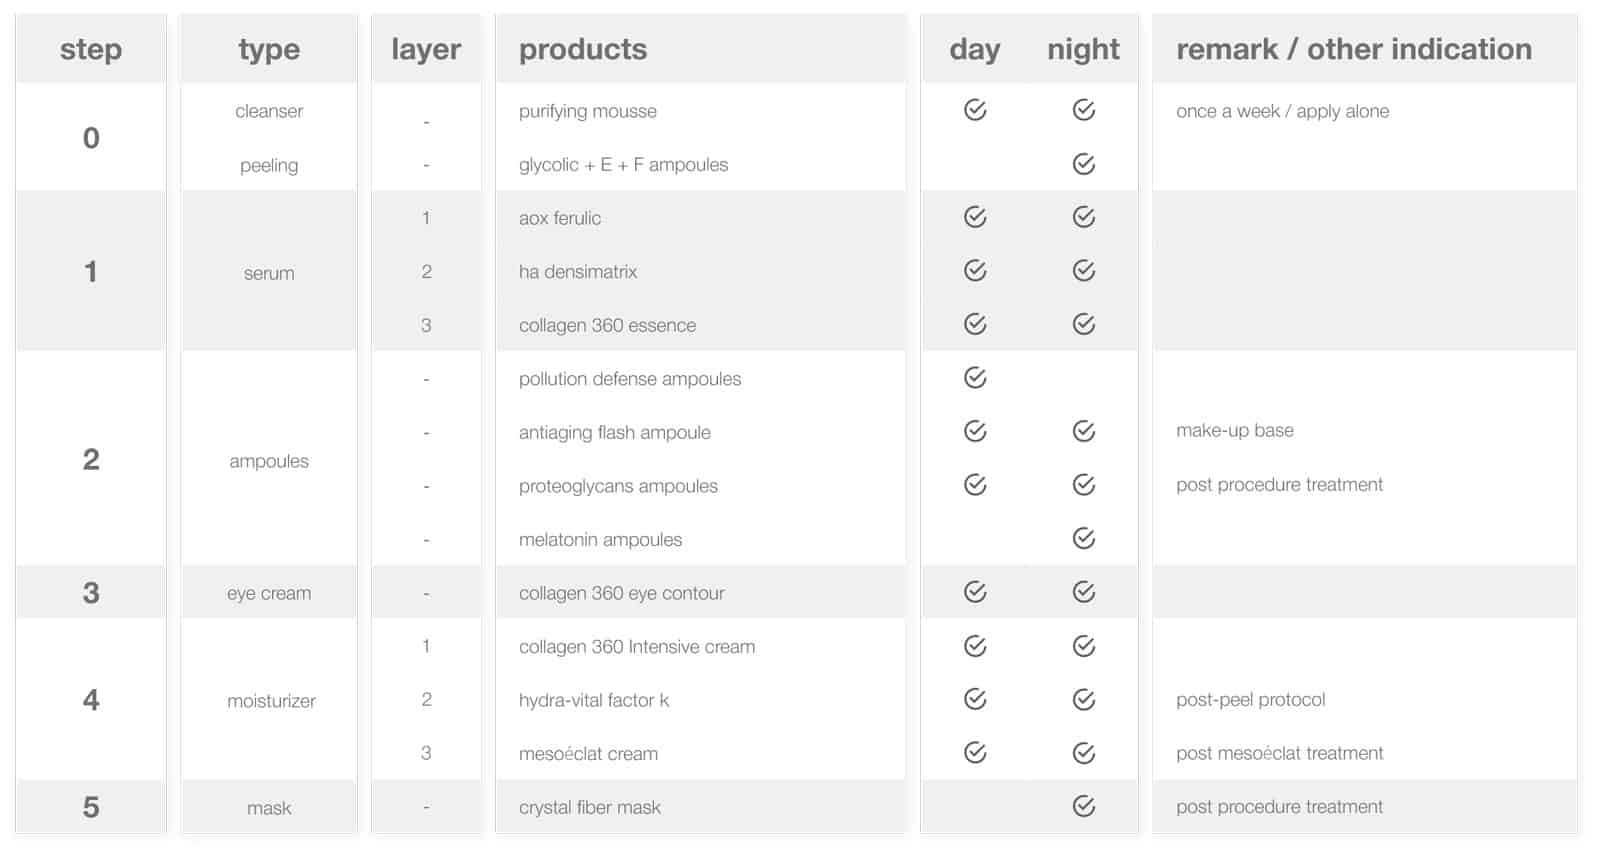This screenshot has width=1600, height=857.
Task: Click the "post-peel protocol" remark text
Action: (1250, 700)
